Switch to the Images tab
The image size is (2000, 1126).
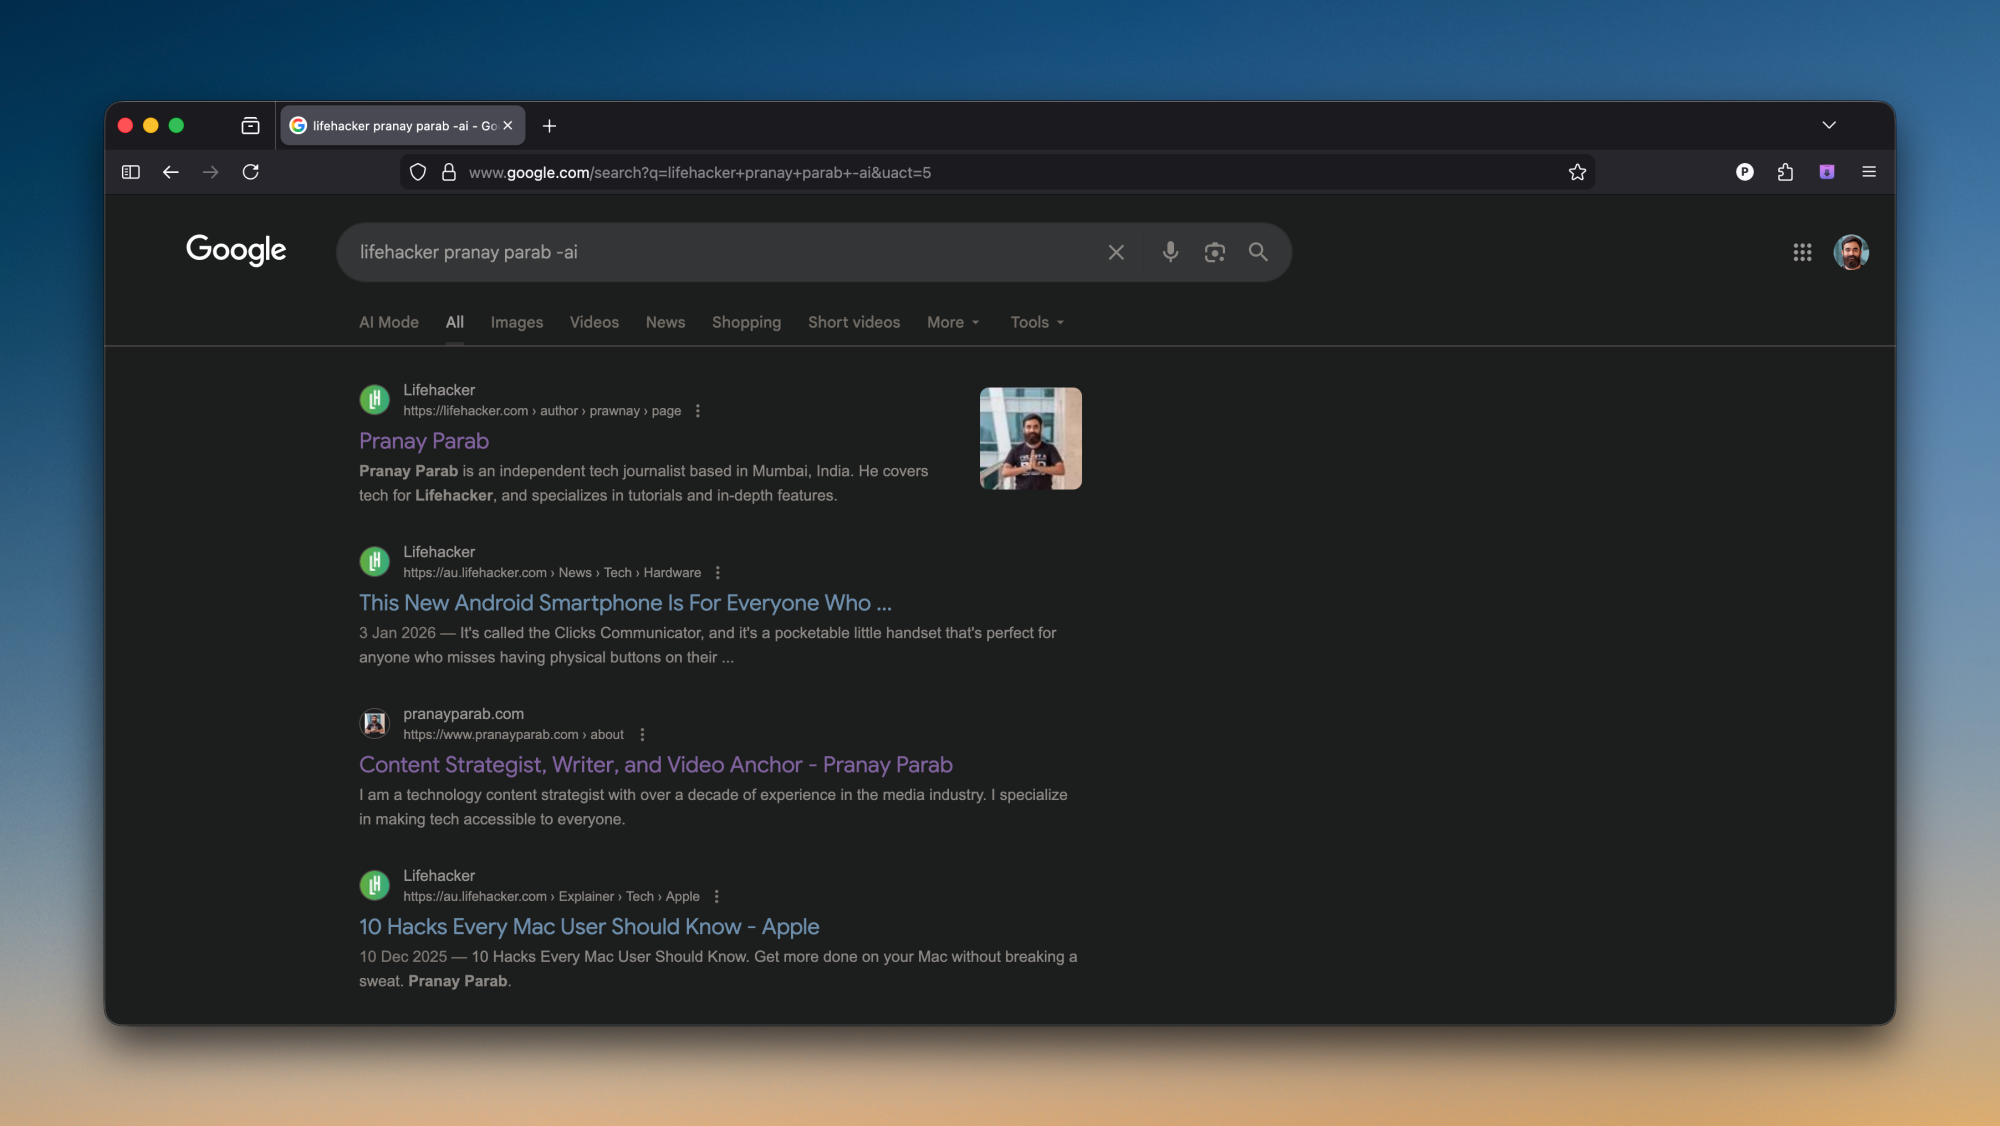click(516, 322)
